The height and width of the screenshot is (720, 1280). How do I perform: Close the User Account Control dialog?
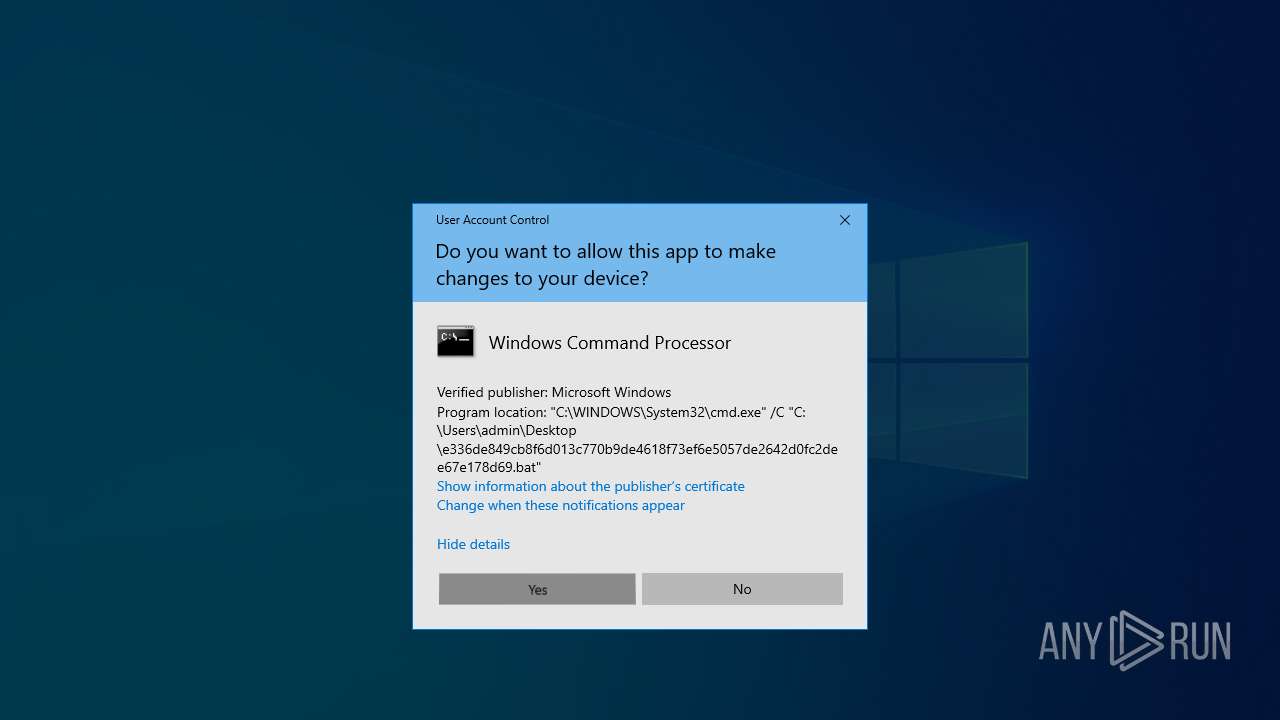pyautogui.click(x=845, y=220)
